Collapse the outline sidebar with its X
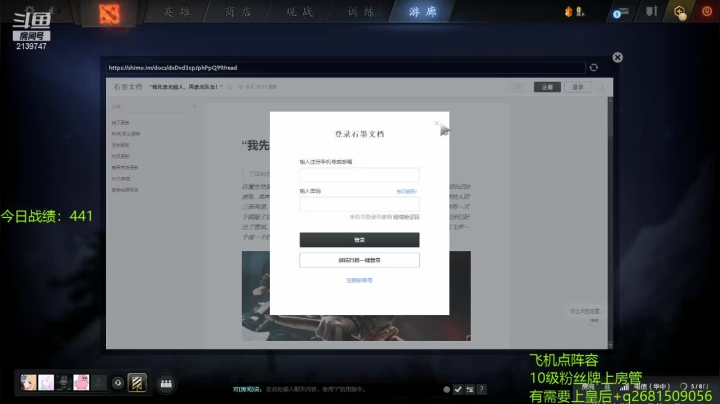The height and width of the screenshot is (404, 720). click(194, 107)
